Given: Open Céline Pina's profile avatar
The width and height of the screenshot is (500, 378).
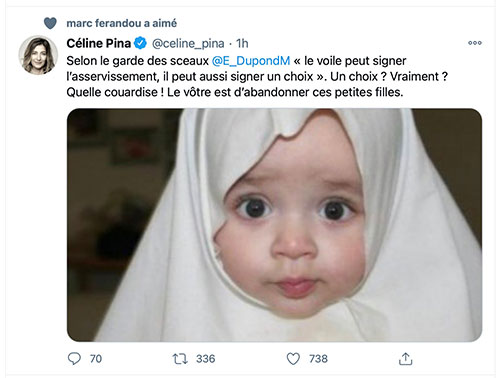Looking at the screenshot, I should tap(38, 55).
